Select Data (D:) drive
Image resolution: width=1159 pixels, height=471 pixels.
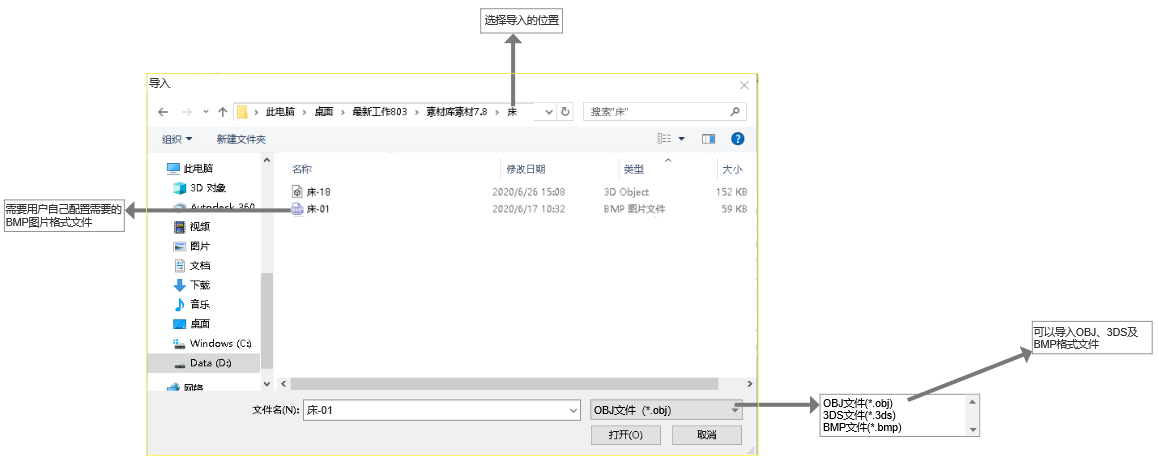204,362
